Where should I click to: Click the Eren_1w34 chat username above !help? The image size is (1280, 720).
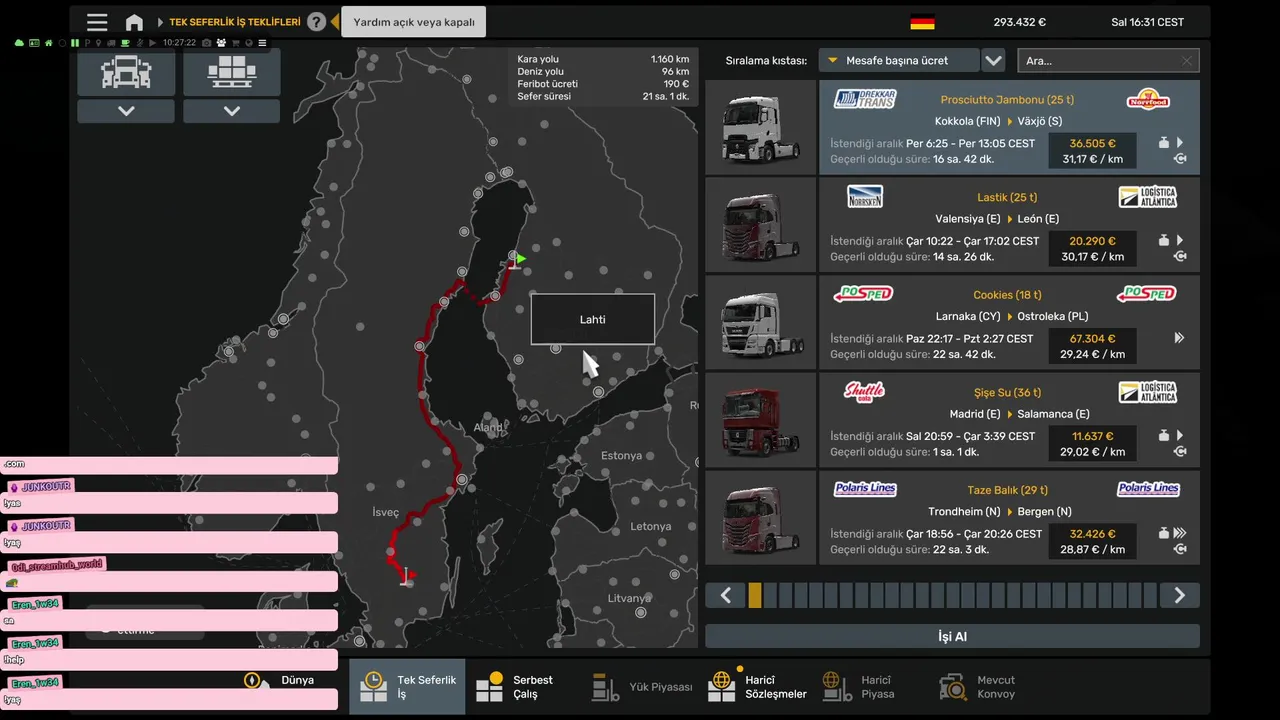pos(35,643)
